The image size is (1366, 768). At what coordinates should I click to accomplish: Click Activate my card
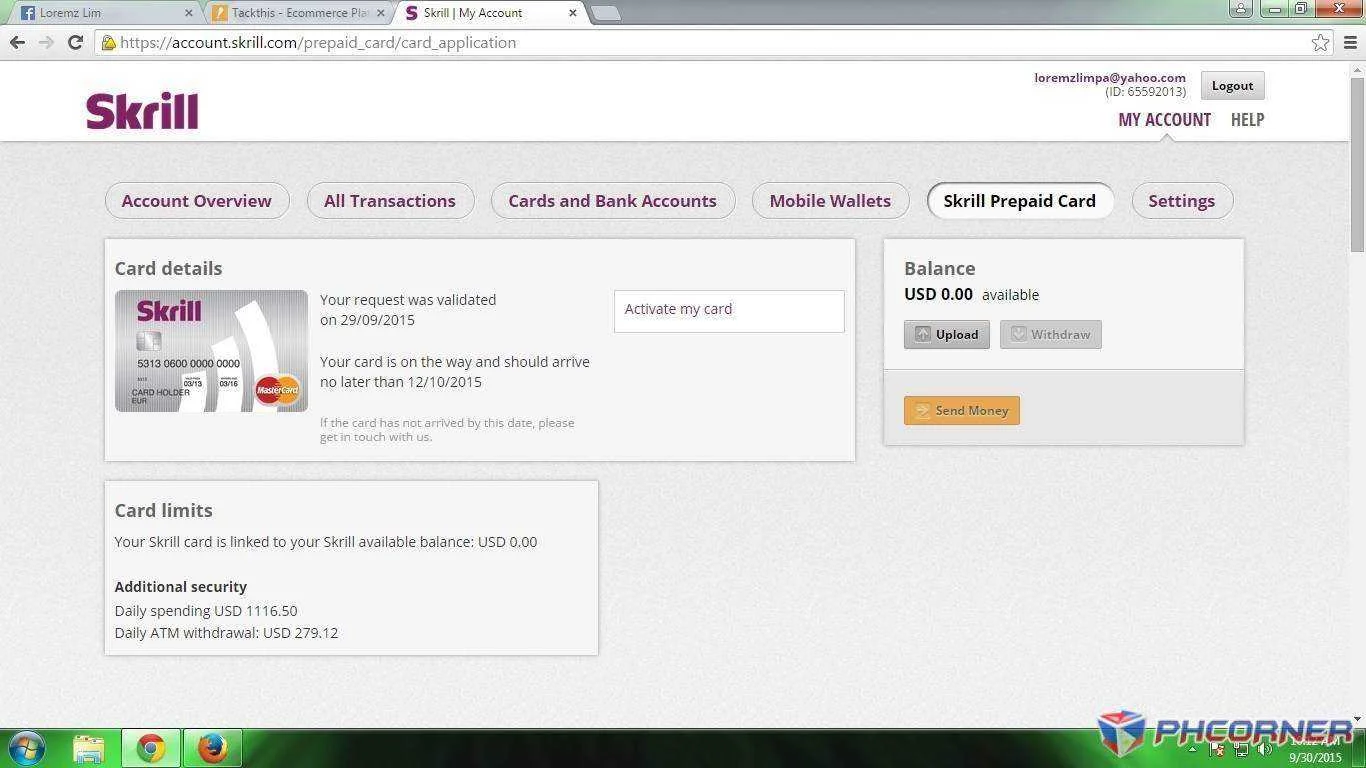point(729,310)
